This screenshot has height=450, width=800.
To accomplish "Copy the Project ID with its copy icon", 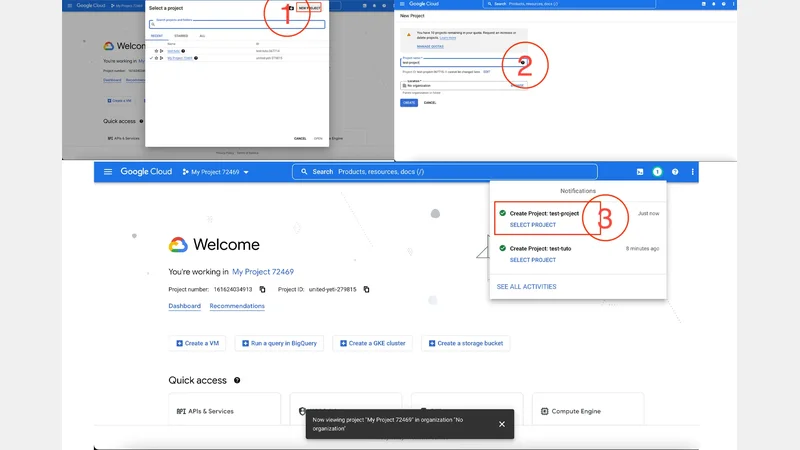I will point(366,289).
